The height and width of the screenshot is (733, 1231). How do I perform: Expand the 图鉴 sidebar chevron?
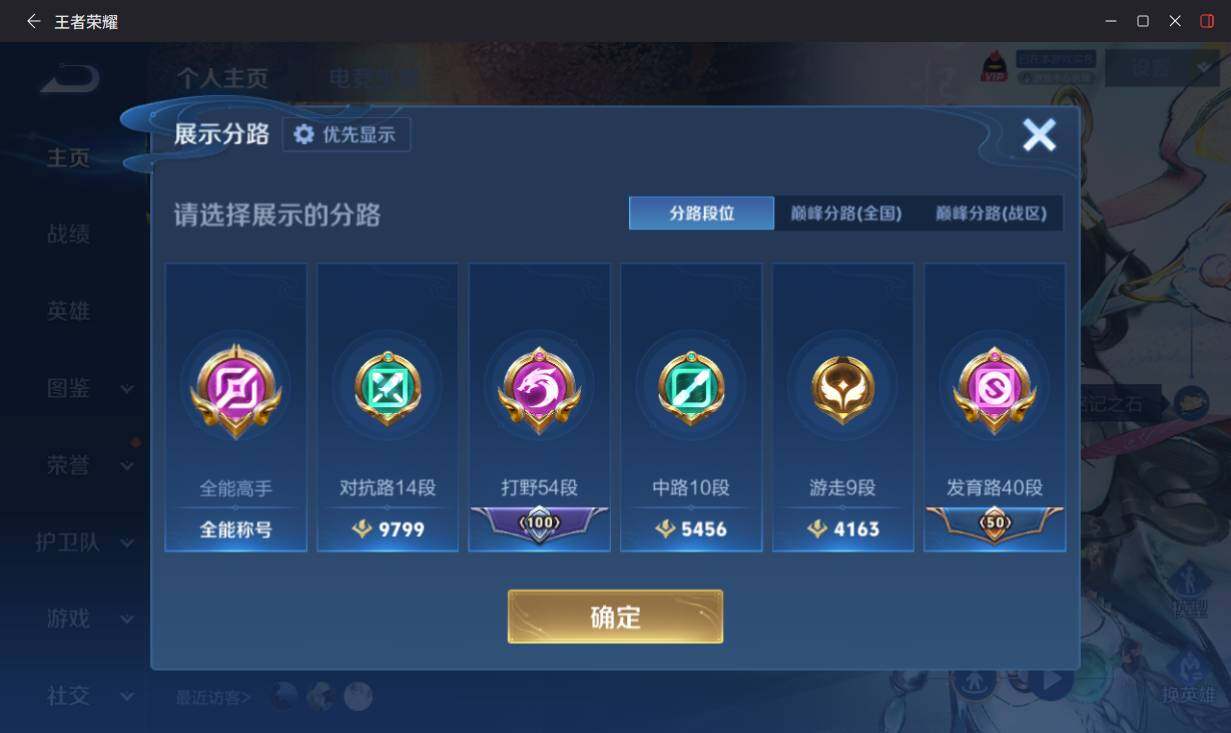point(127,388)
